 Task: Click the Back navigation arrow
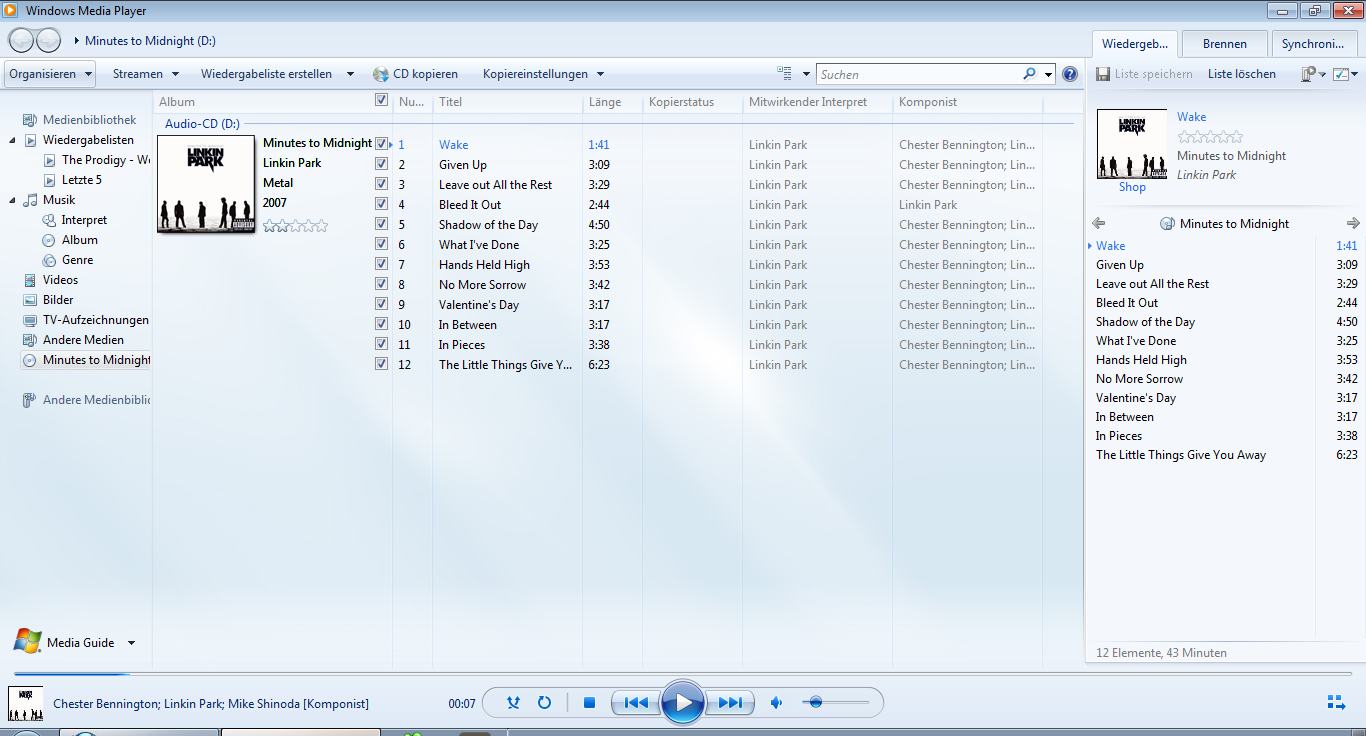[21, 40]
